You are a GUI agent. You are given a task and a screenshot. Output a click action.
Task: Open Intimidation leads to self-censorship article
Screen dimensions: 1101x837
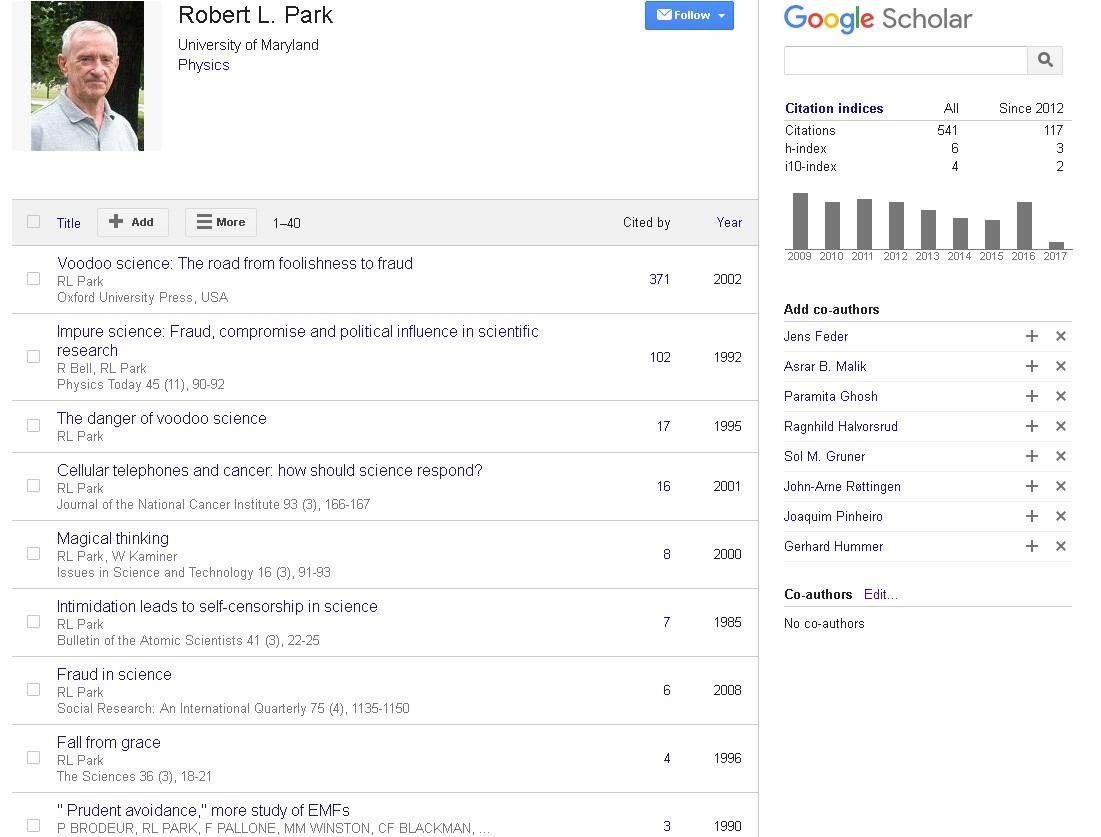(217, 607)
